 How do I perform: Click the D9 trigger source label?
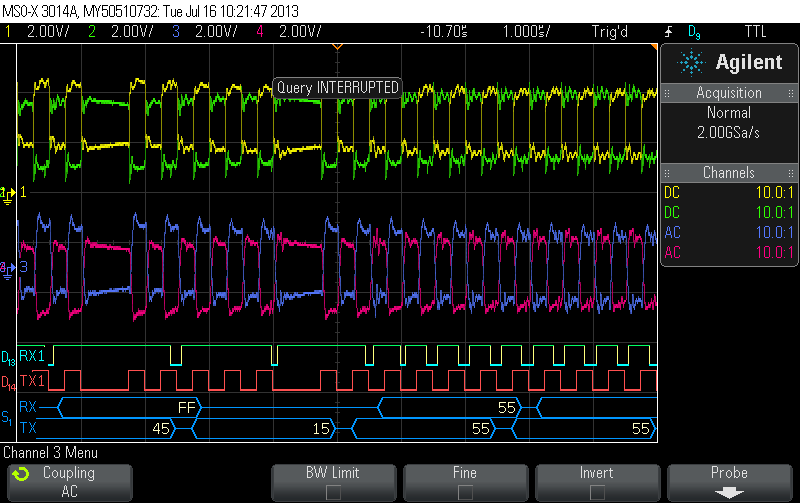point(694,33)
